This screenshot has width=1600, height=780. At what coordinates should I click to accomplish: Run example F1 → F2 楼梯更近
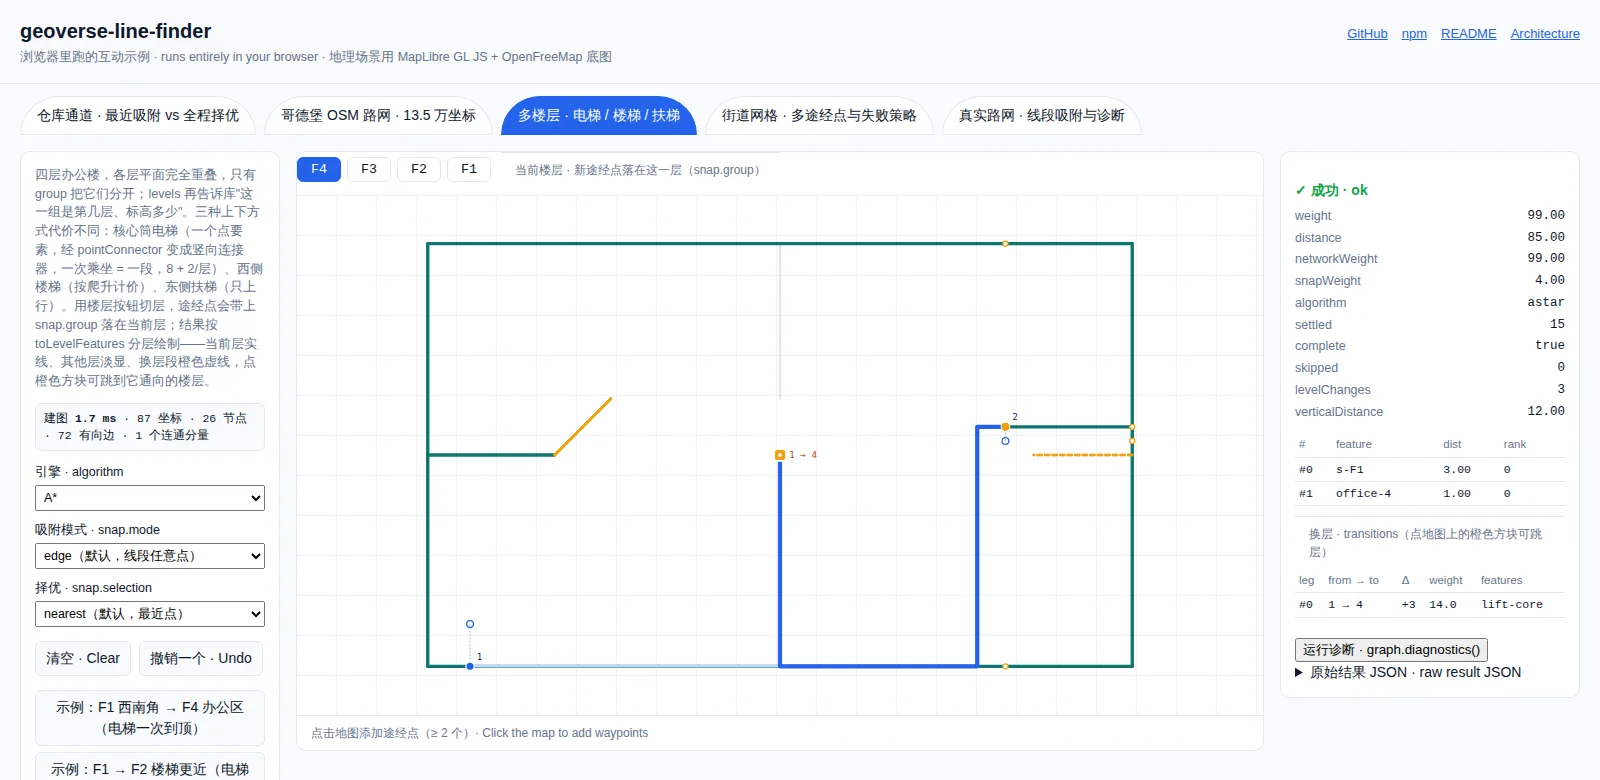pyautogui.click(x=150, y=767)
